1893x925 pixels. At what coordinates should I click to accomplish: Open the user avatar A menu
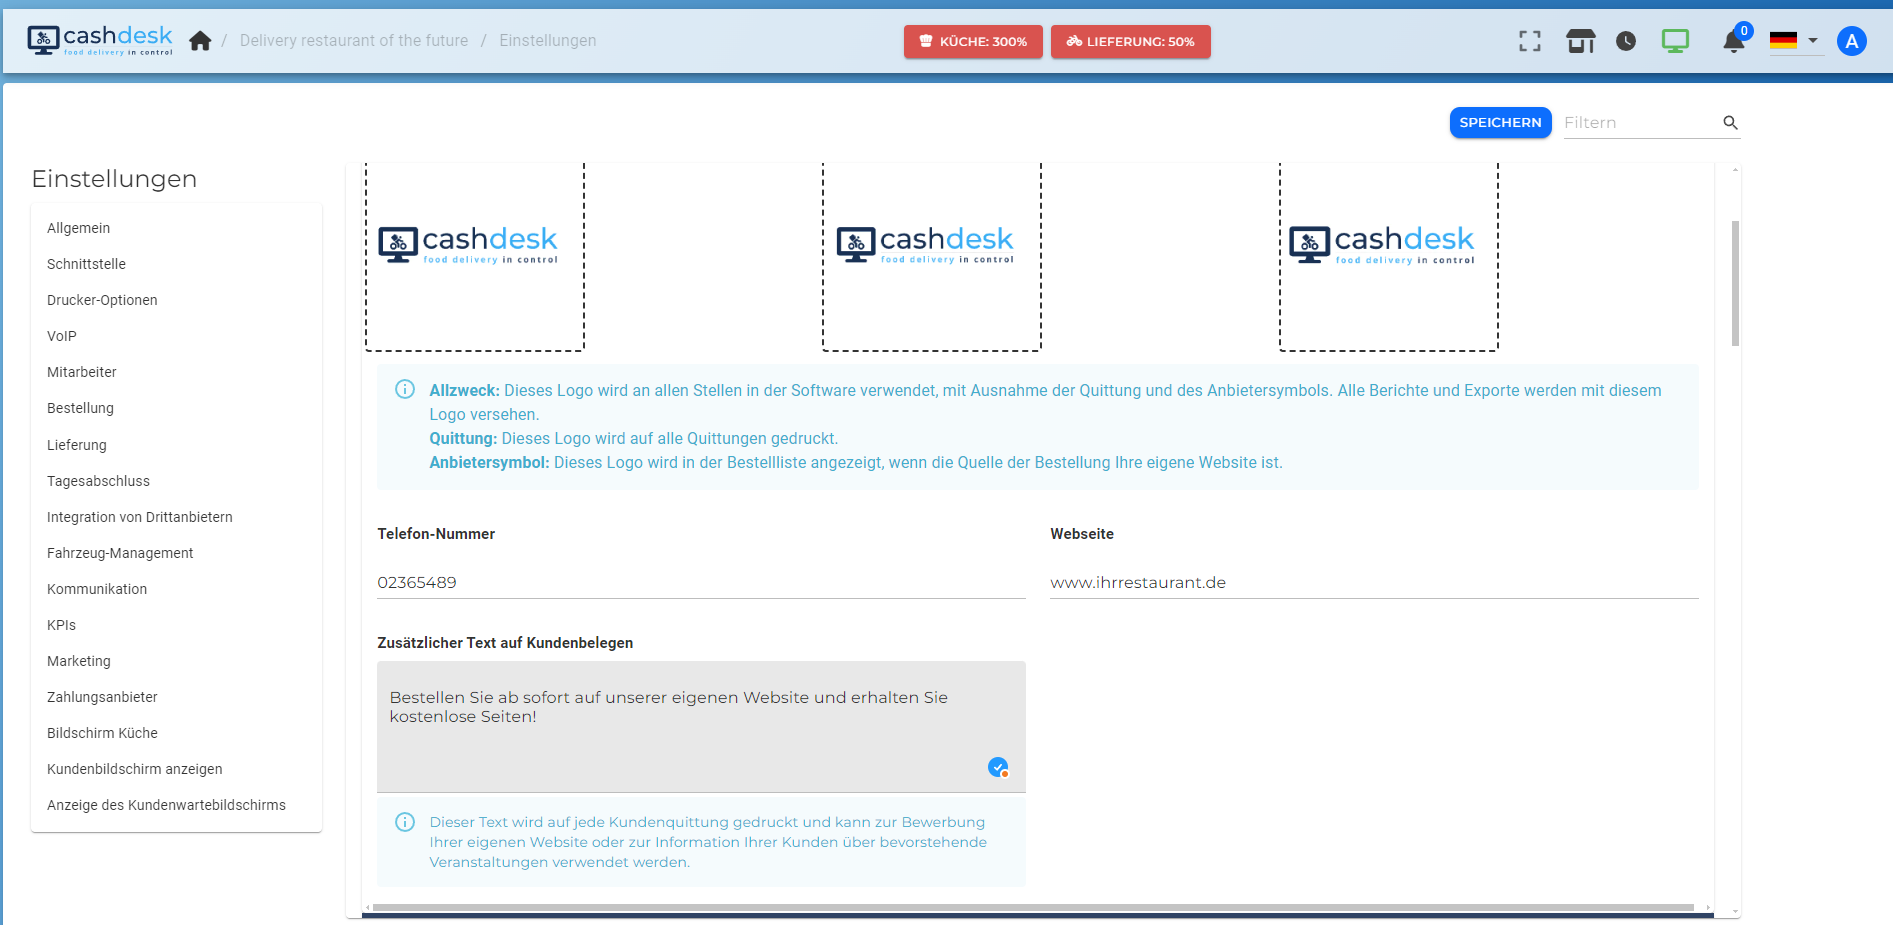pyautogui.click(x=1852, y=41)
